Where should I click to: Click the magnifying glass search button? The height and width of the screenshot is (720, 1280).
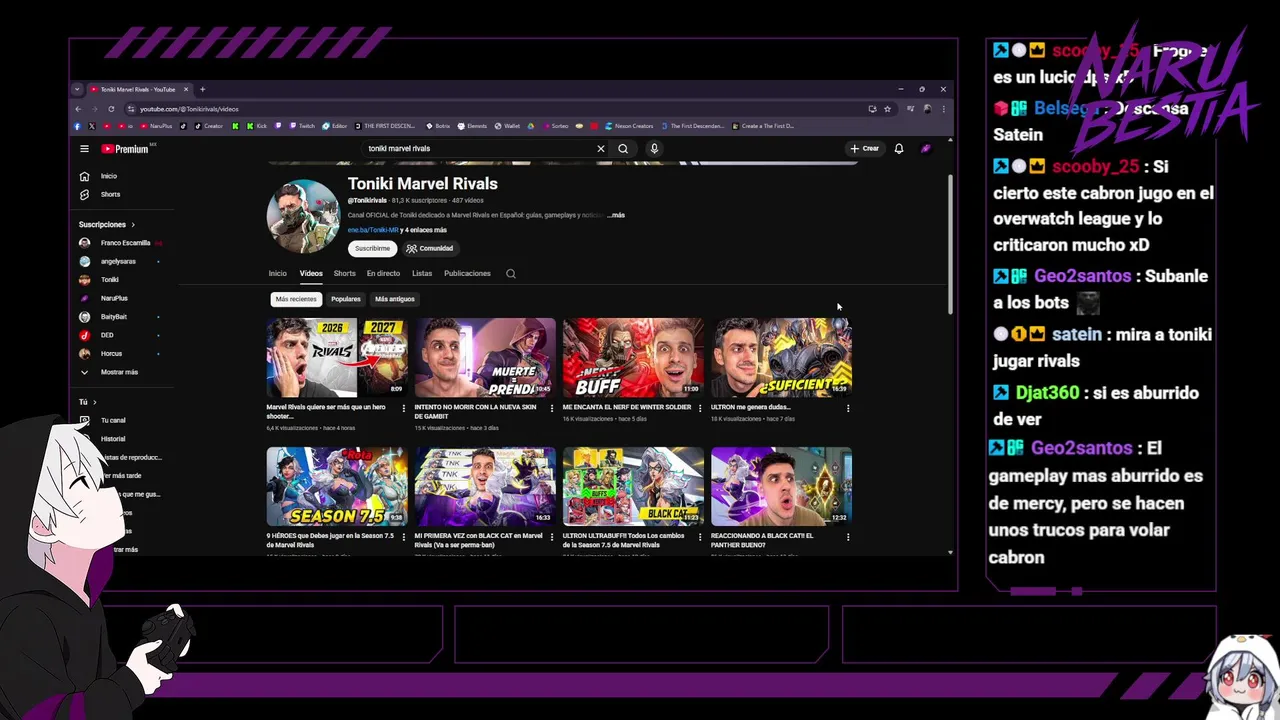623,148
